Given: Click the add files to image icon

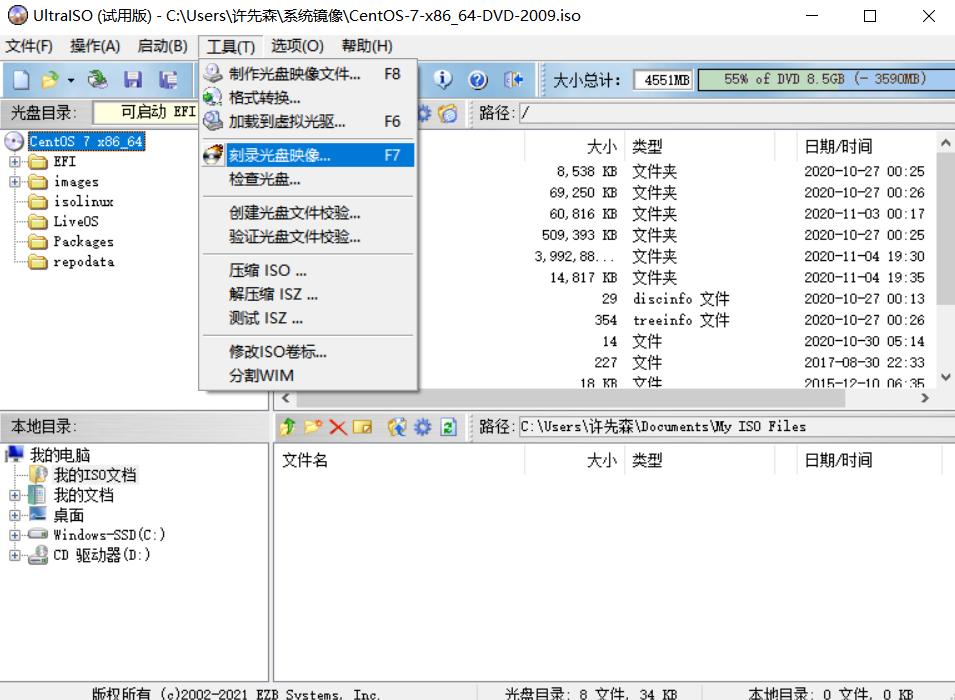Looking at the screenshot, I should tap(397, 427).
